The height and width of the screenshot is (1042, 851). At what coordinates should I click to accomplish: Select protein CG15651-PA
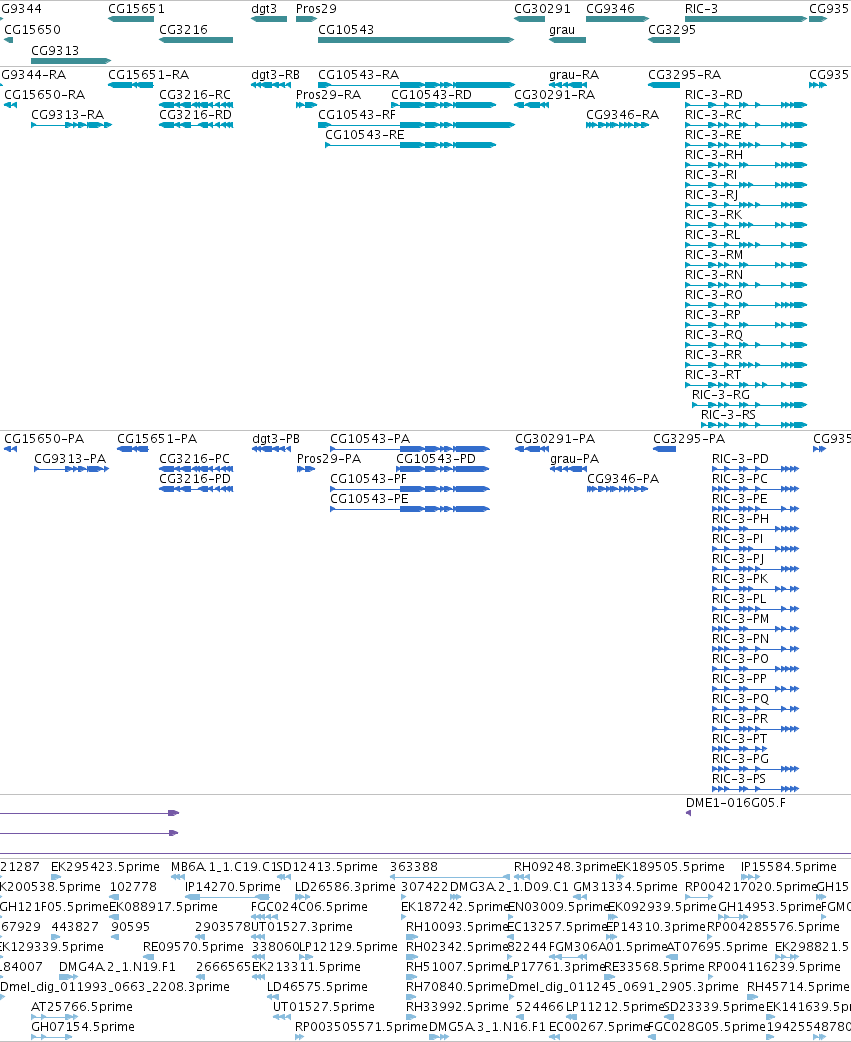point(157,439)
